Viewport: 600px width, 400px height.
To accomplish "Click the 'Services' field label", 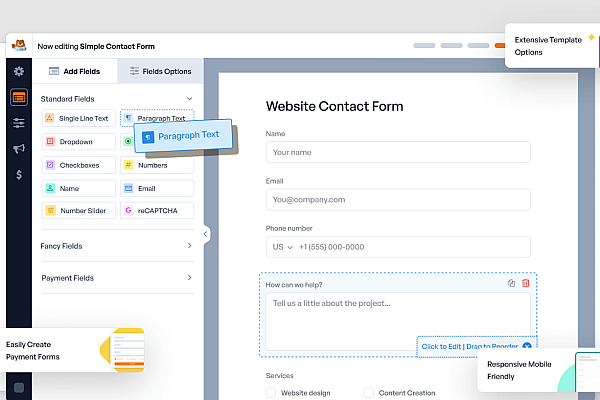I will (279, 376).
